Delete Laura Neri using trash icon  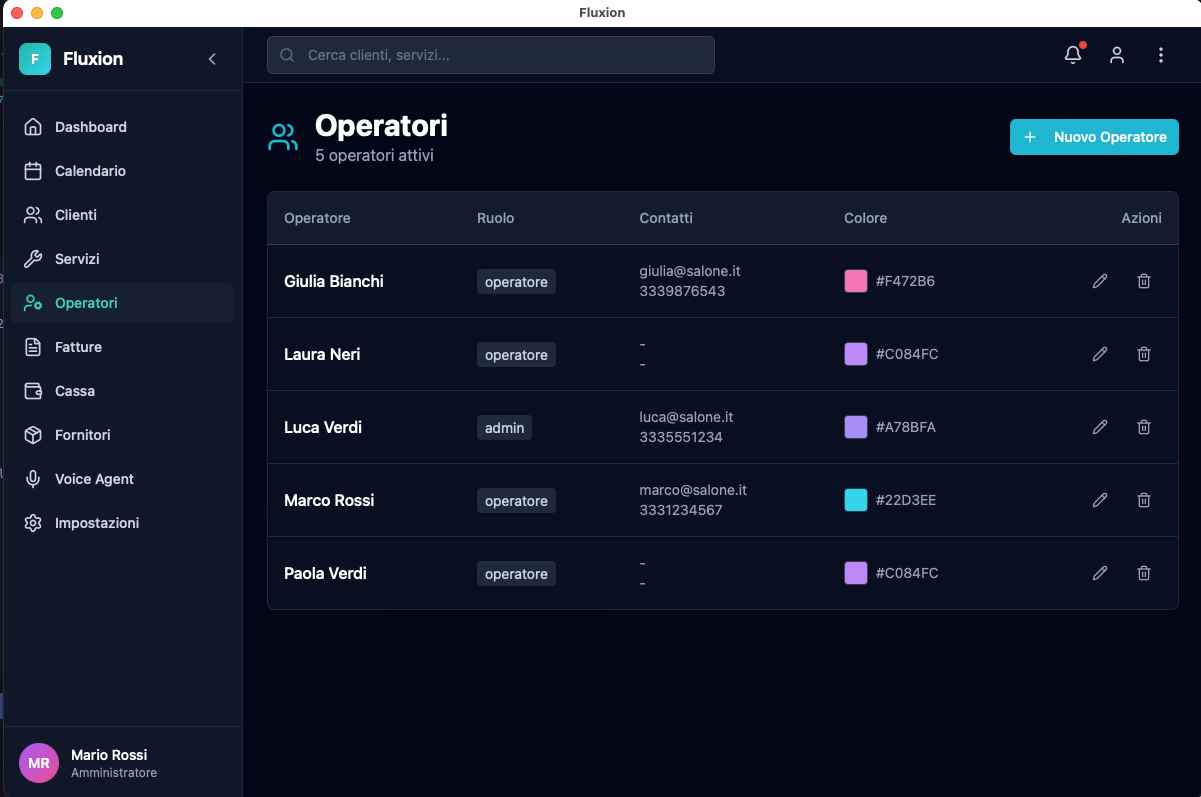pos(1144,354)
